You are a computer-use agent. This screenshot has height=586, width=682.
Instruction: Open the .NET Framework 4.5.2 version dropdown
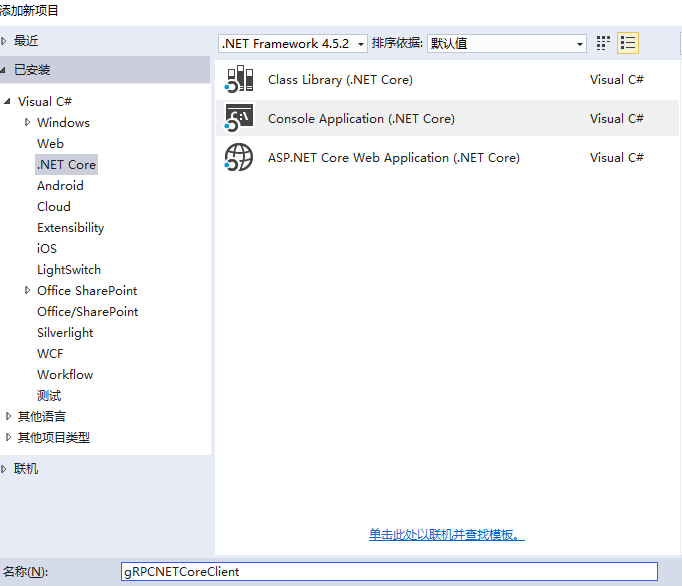pyautogui.click(x=293, y=44)
